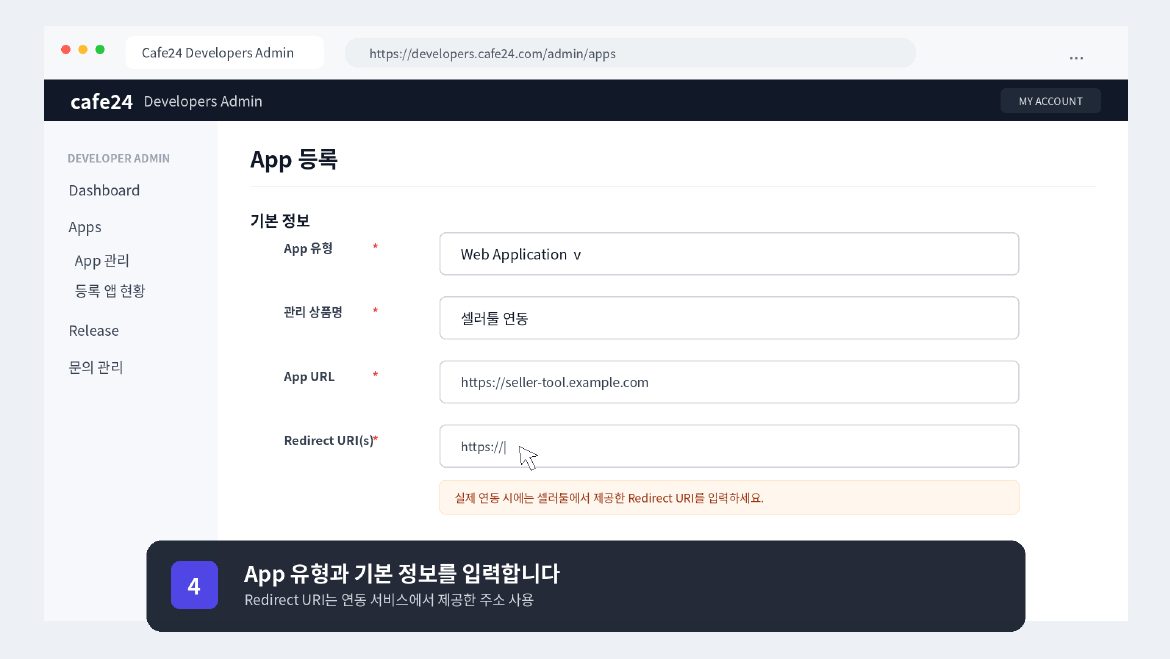Go to Dashboard in the sidebar

104,190
